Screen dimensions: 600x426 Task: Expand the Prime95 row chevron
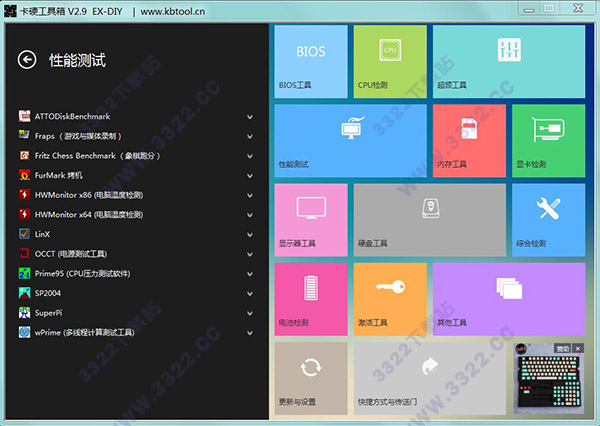(250, 274)
